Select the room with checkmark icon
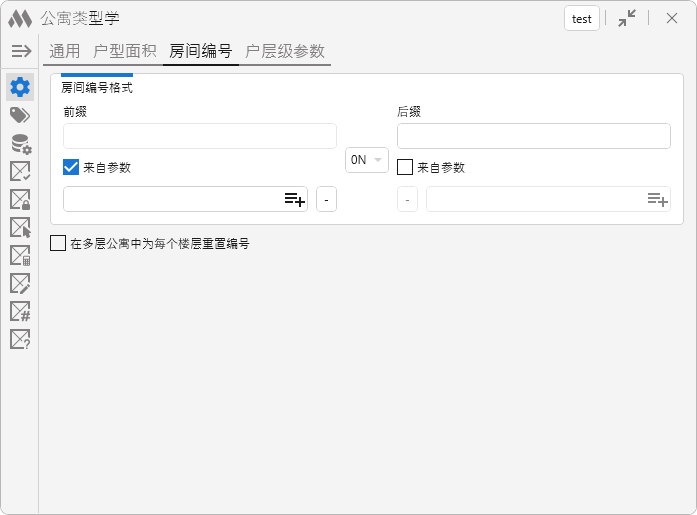Screen dimensions: 697x515 [x=20, y=172]
